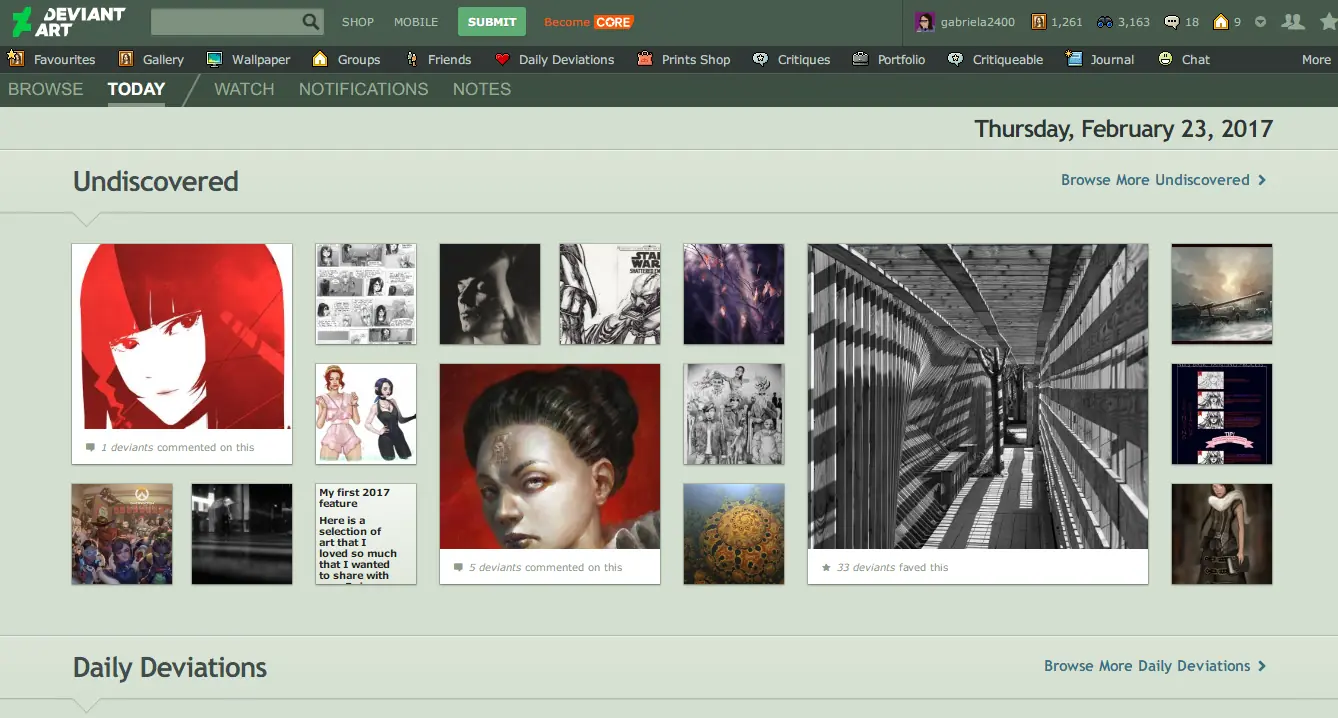The height and width of the screenshot is (718, 1338).
Task: Switch to the WATCH tab
Action: (244, 89)
